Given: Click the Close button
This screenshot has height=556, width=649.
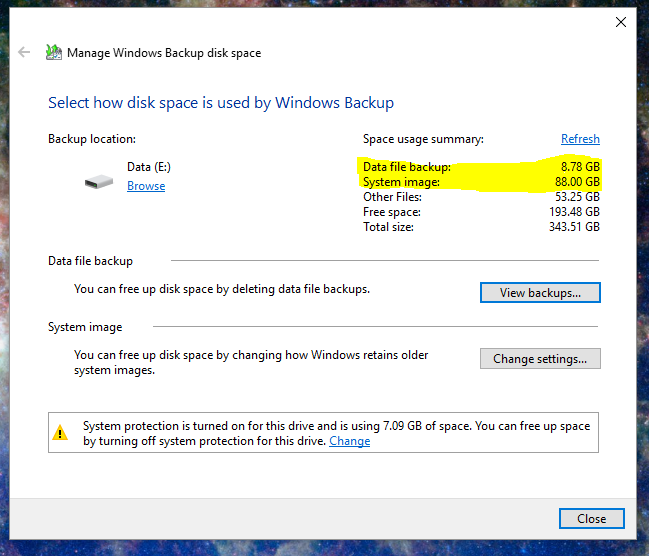Looking at the screenshot, I should tap(591, 518).
